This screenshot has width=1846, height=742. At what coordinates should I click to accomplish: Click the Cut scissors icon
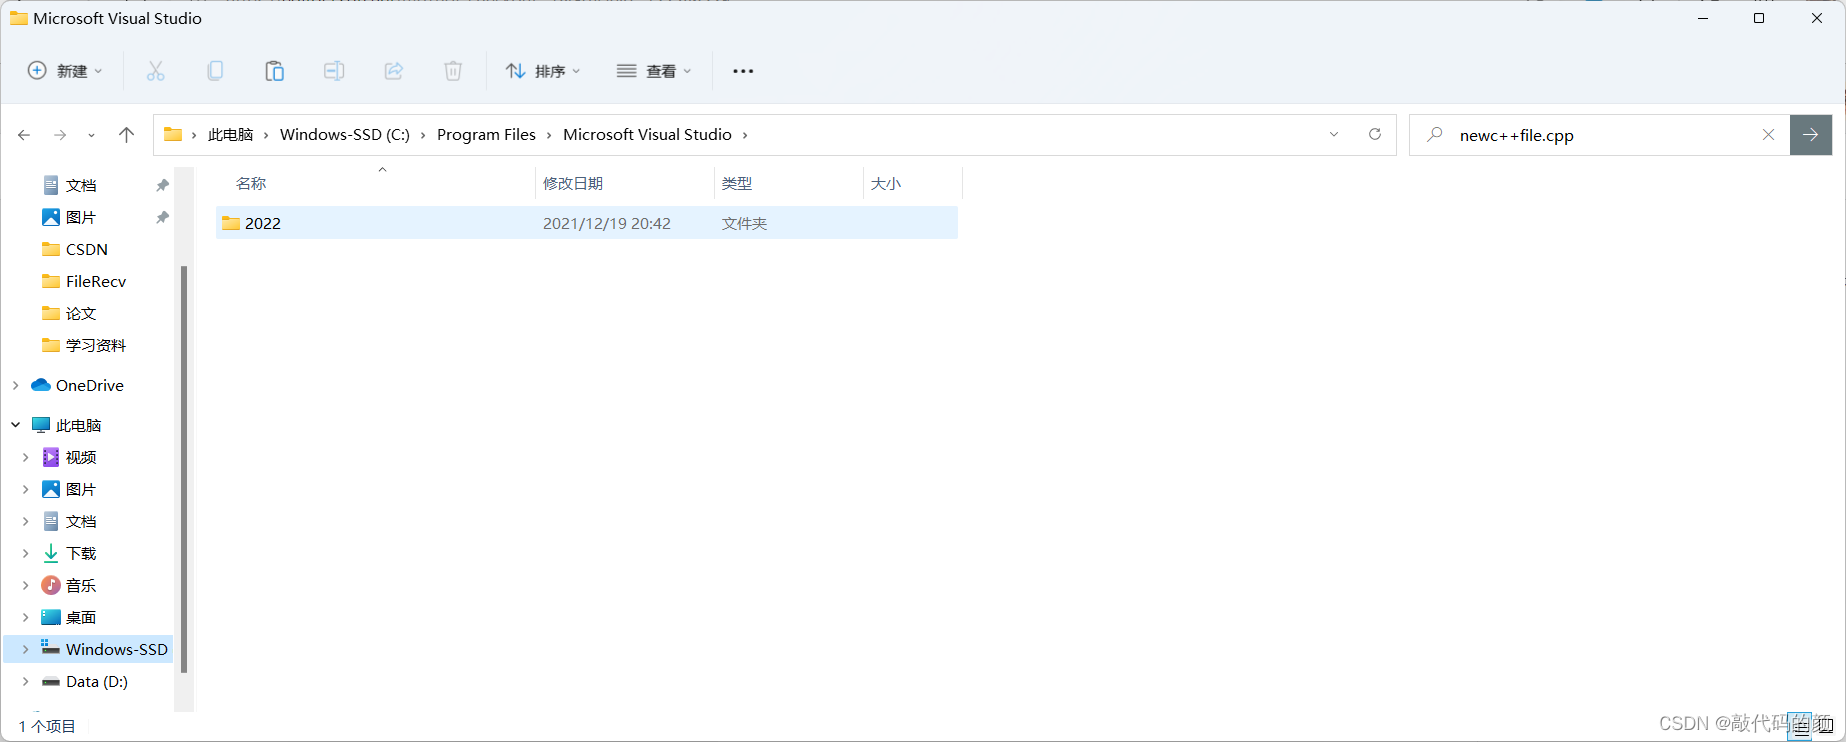coord(155,71)
